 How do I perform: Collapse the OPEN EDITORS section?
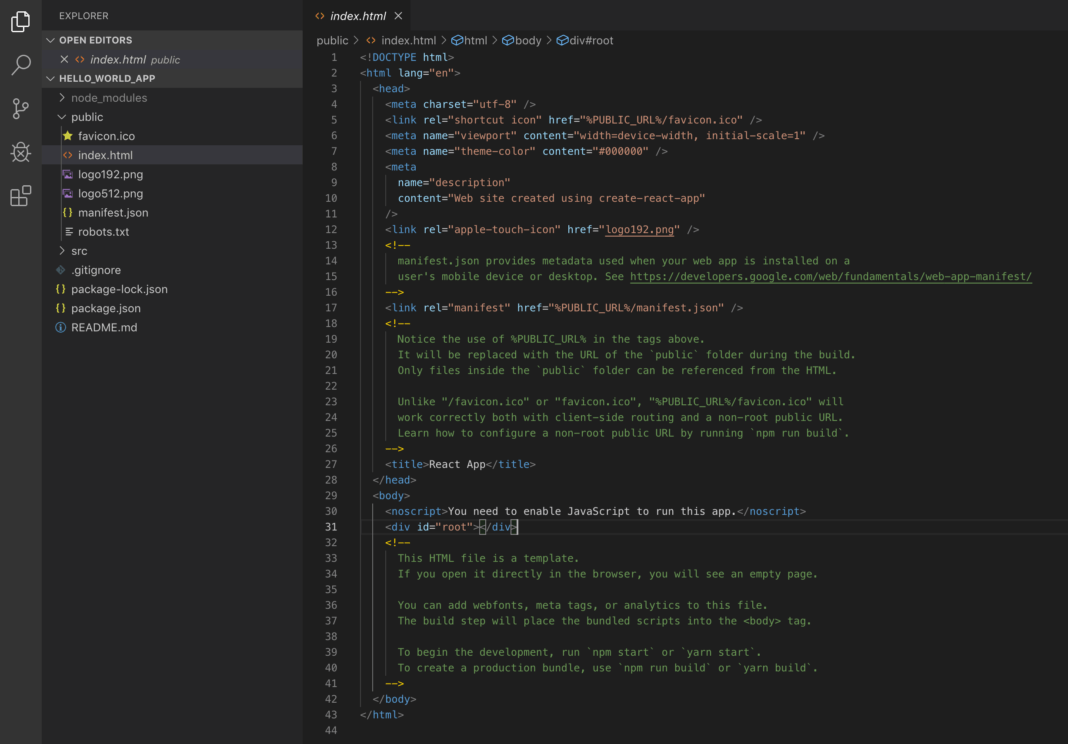click(x=49, y=40)
